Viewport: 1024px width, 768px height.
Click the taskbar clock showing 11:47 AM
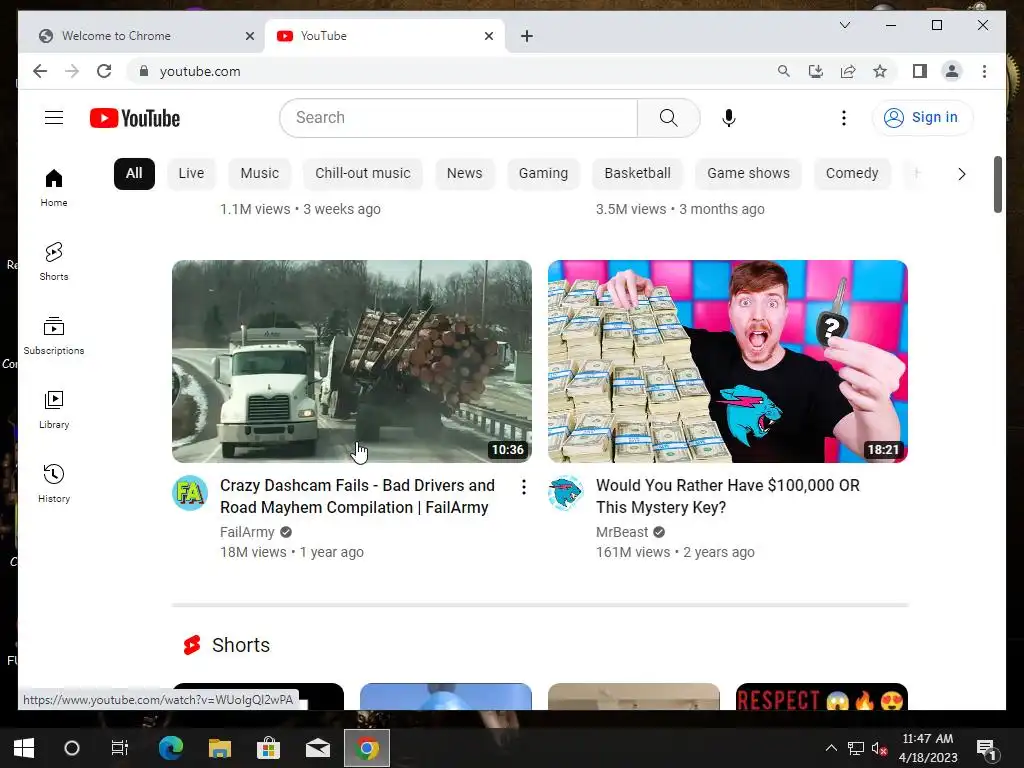click(x=927, y=748)
